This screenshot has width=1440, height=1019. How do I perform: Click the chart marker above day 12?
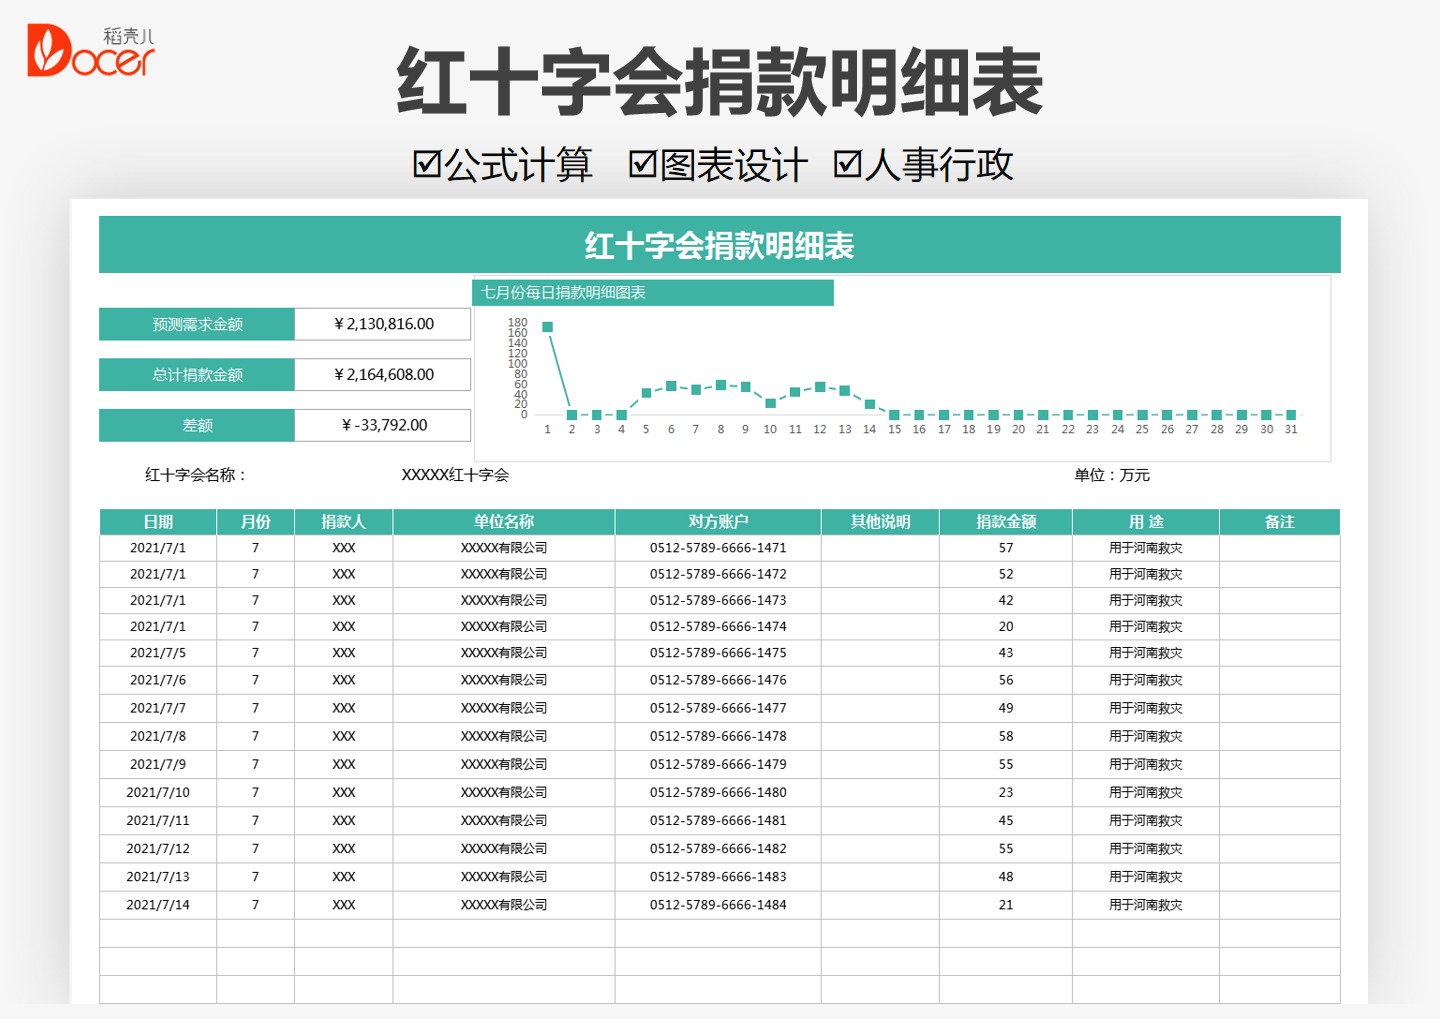point(820,385)
